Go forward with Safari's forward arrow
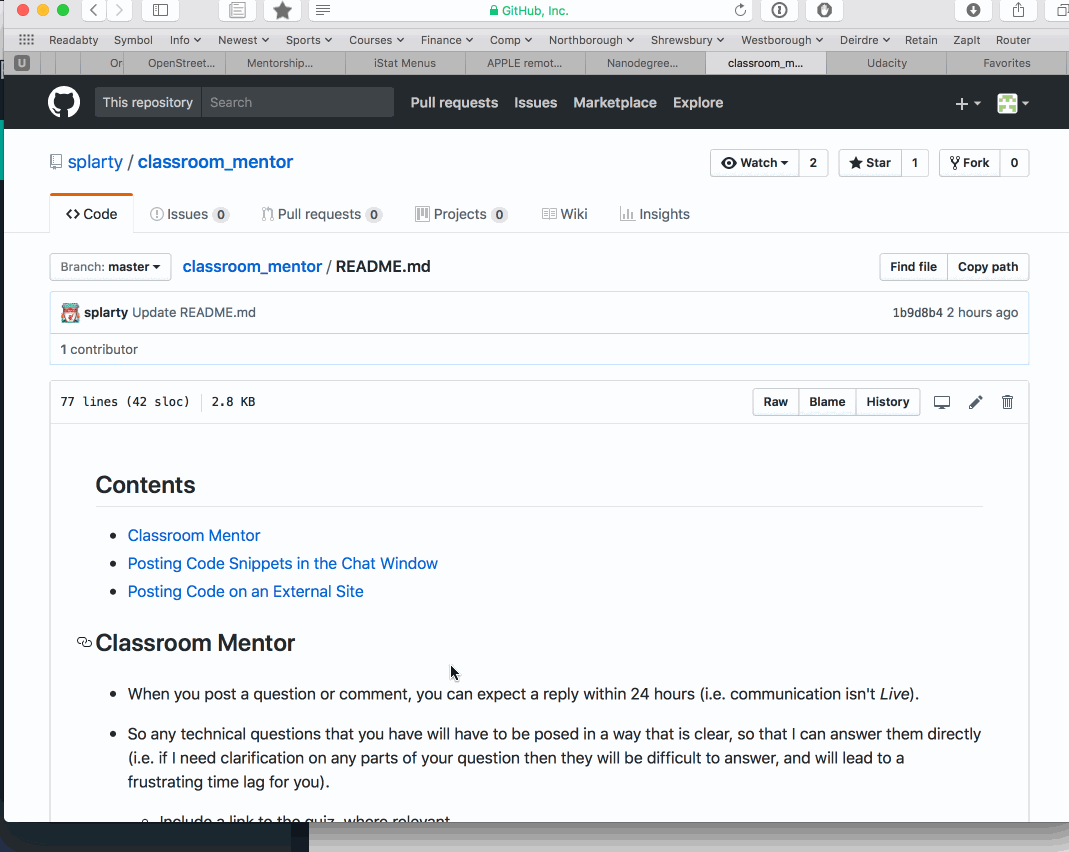Screen dimensions: 1069x852 [119, 10]
